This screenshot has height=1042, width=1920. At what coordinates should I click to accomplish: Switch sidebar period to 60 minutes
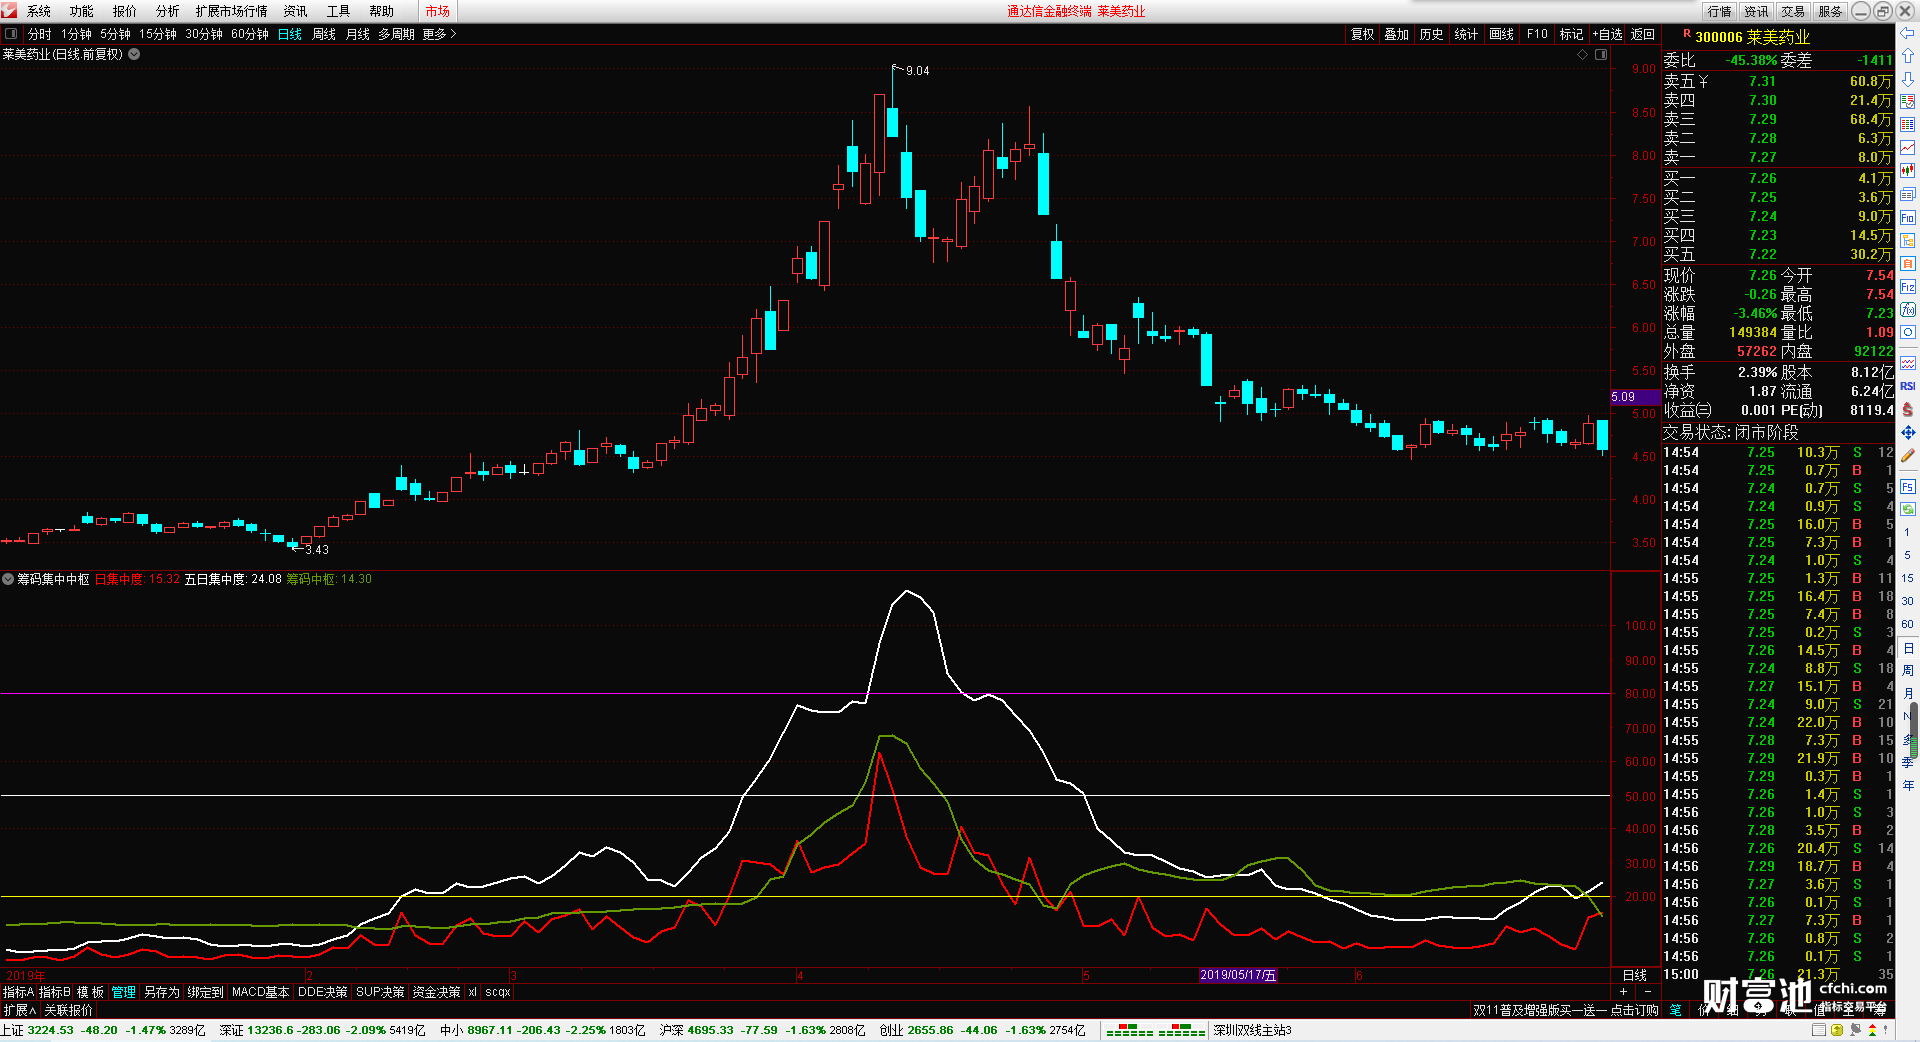tap(1908, 624)
